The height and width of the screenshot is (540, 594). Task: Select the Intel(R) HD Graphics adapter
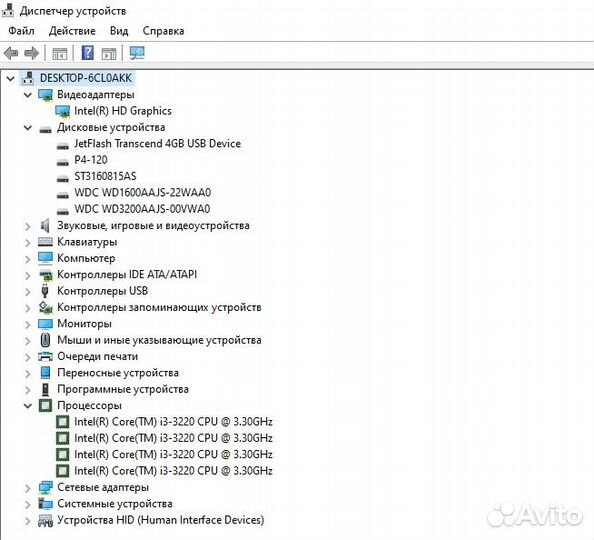pyautogui.click(x=123, y=111)
